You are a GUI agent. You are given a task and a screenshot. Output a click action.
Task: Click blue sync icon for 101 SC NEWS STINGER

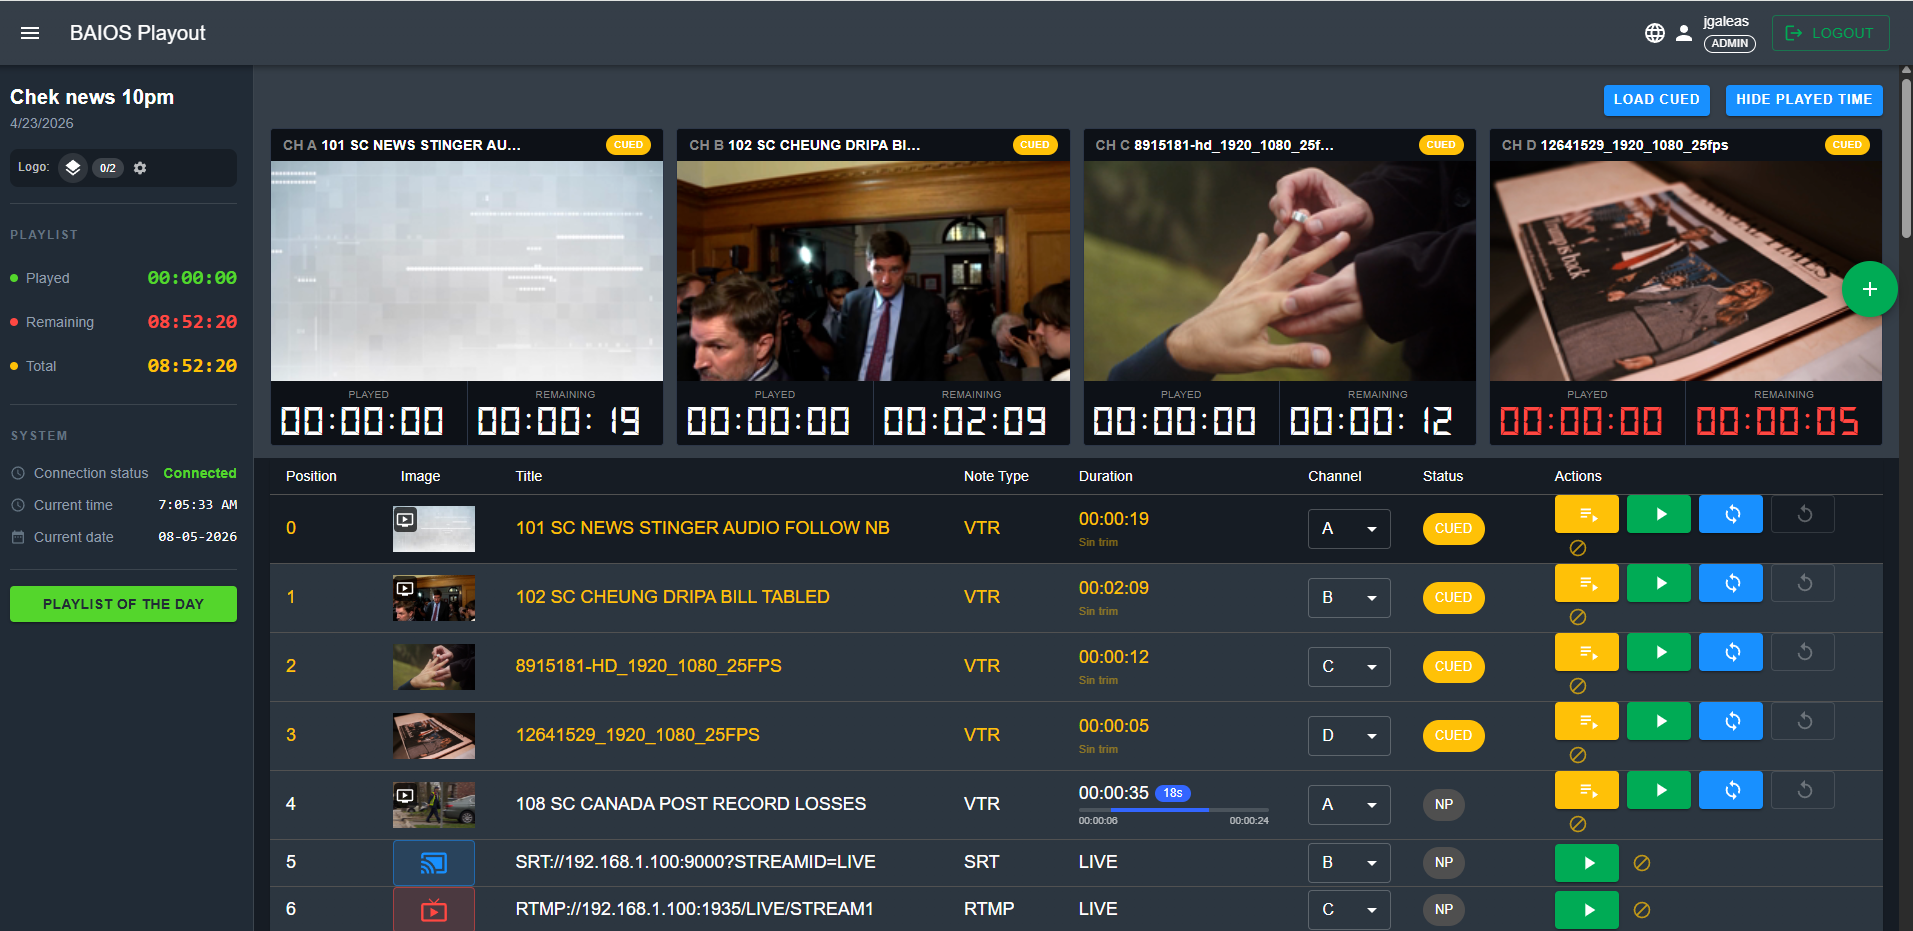pyautogui.click(x=1732, y=514)
